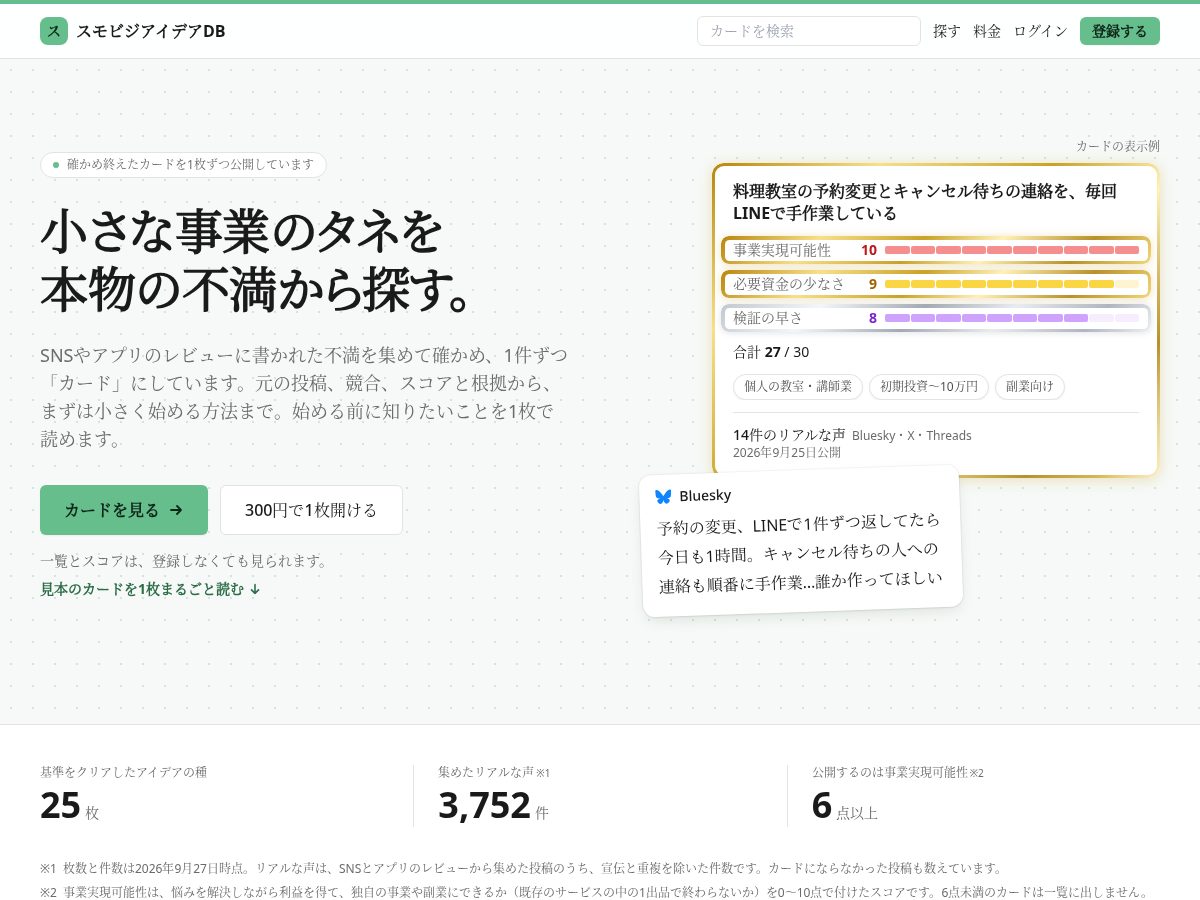Click 14件のリアルな声 text
This screenshot has height=900, width=1200.
(x=789, y=434)
